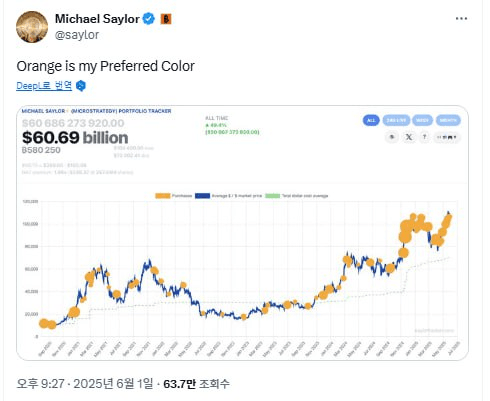This screenshot has width=490, height=401.
Task: Select the ALL time range tab
Action: point(371,120)
